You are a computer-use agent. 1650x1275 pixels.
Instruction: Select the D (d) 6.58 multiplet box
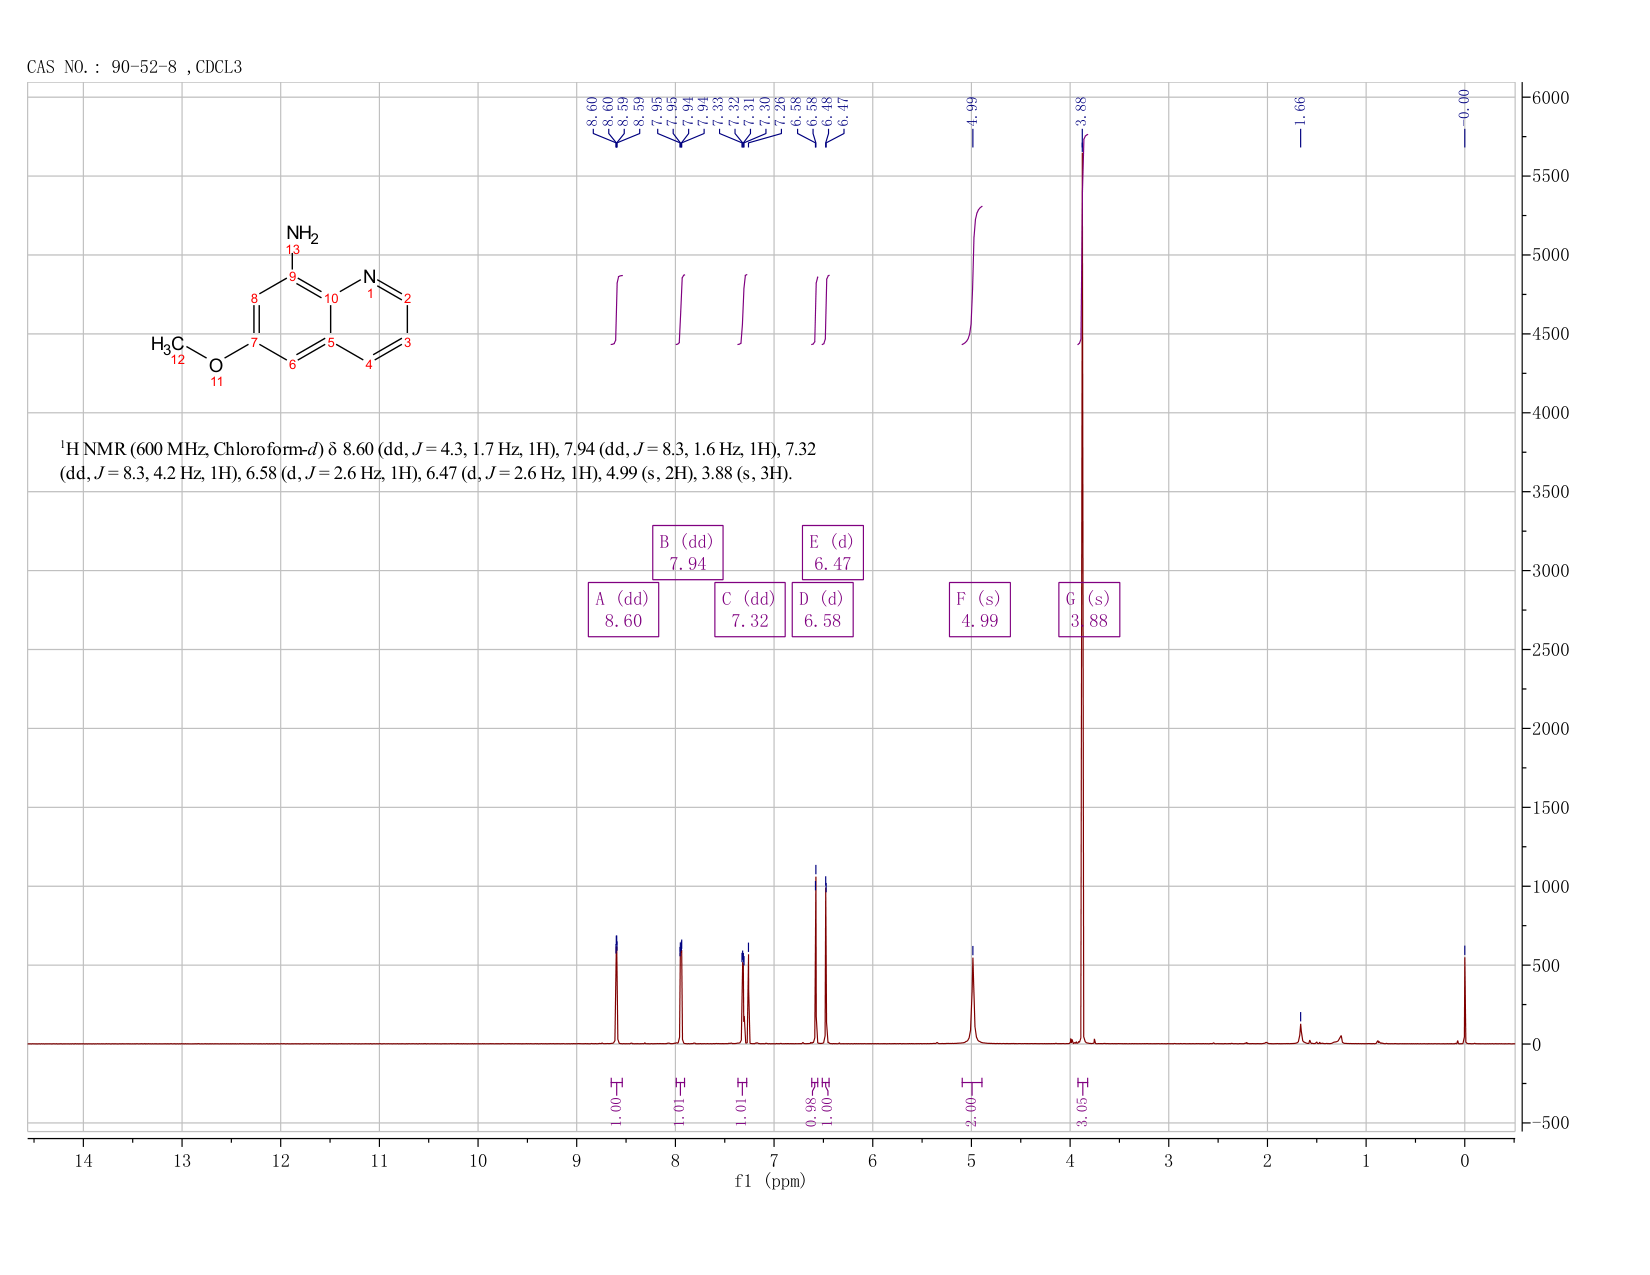coord(822,609)
